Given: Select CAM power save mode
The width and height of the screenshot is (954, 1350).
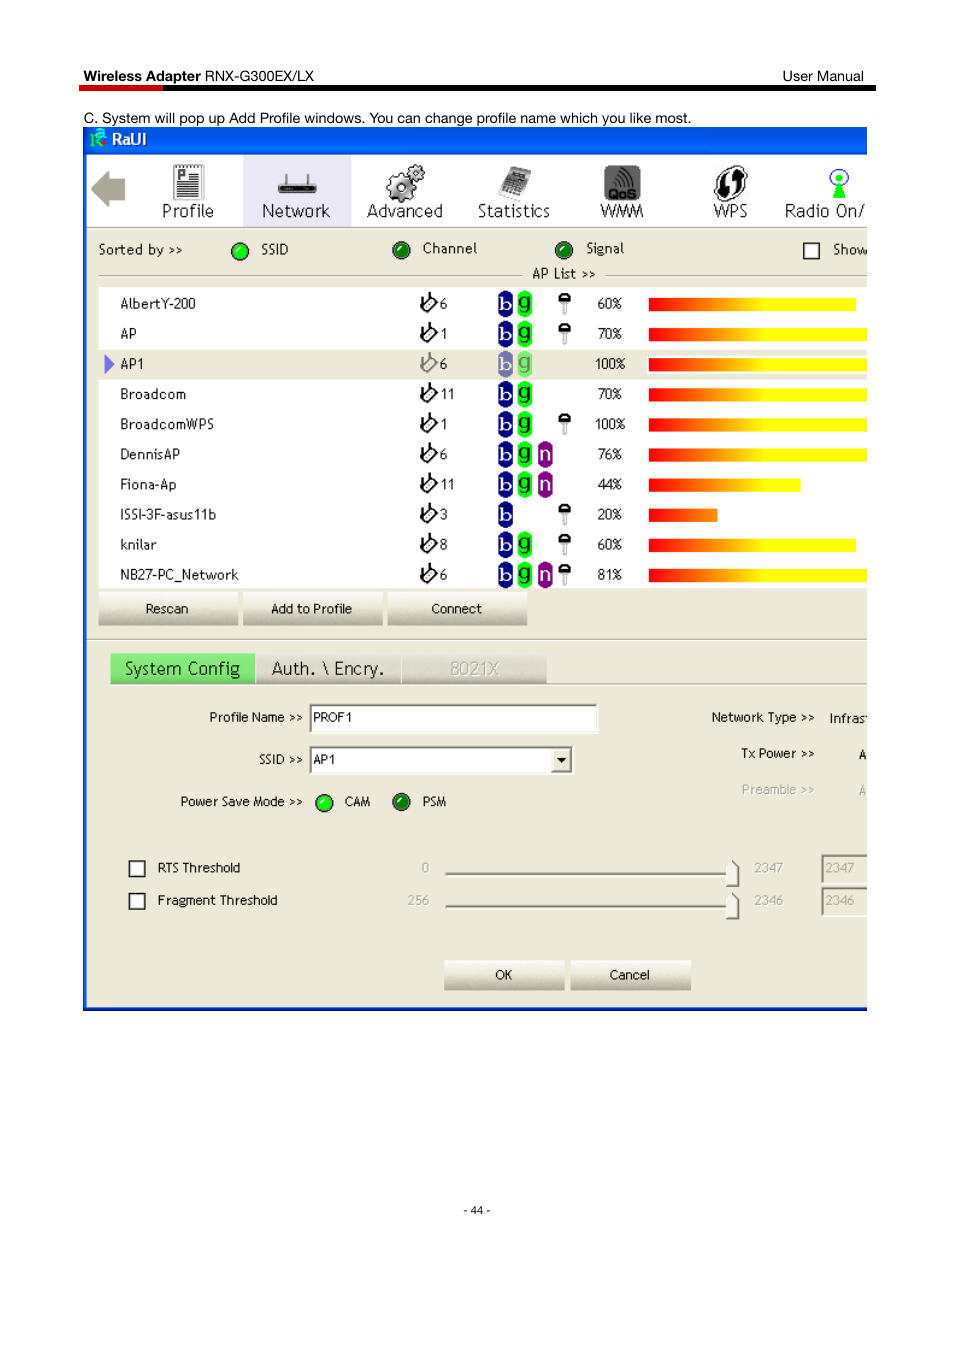Looking at the screenshot, I should [324, 803].
